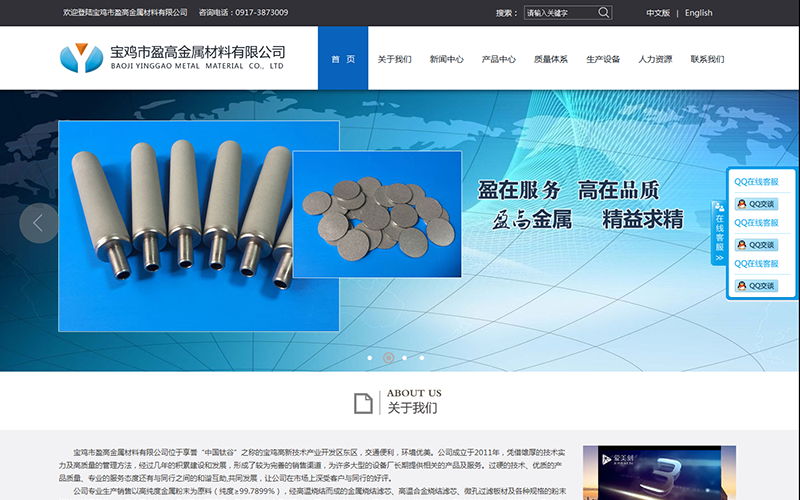Viewport: 800px width, 500px height.
Task: Click the search magnifier icon
Action: (604, 12)
